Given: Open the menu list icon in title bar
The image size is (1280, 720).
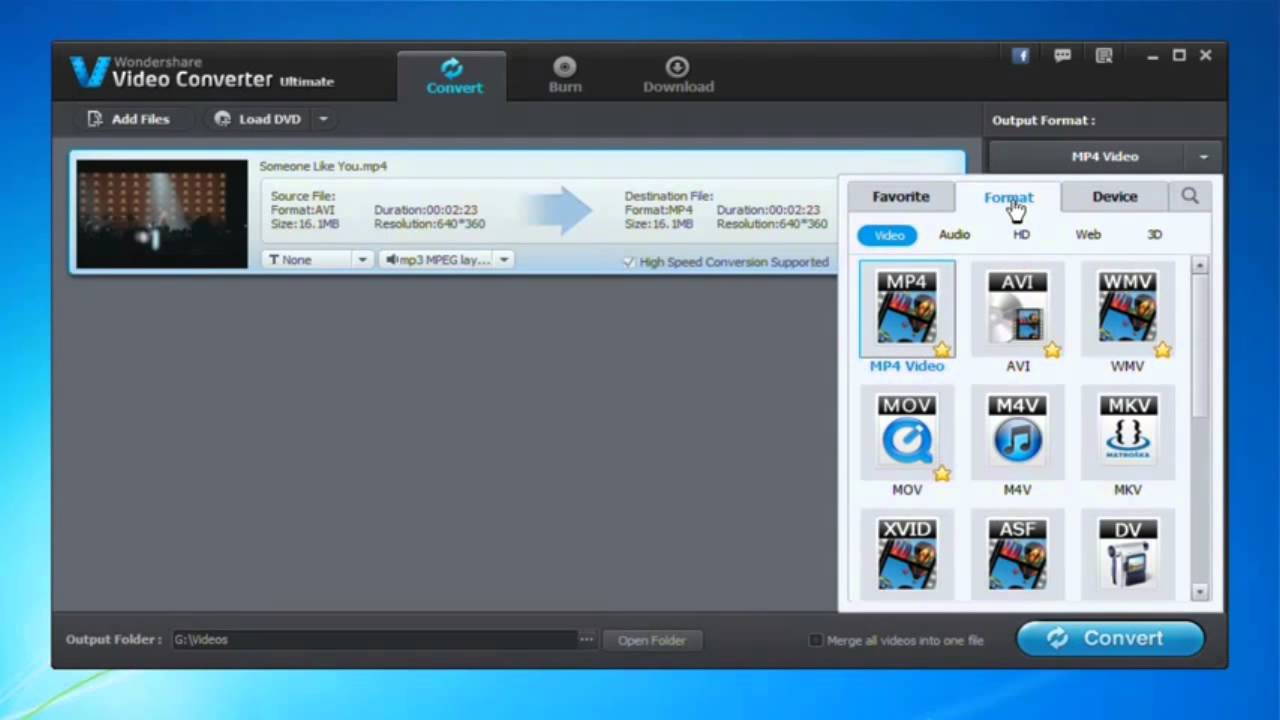Looking at the screenshot, I should [x=1104, y=56].
